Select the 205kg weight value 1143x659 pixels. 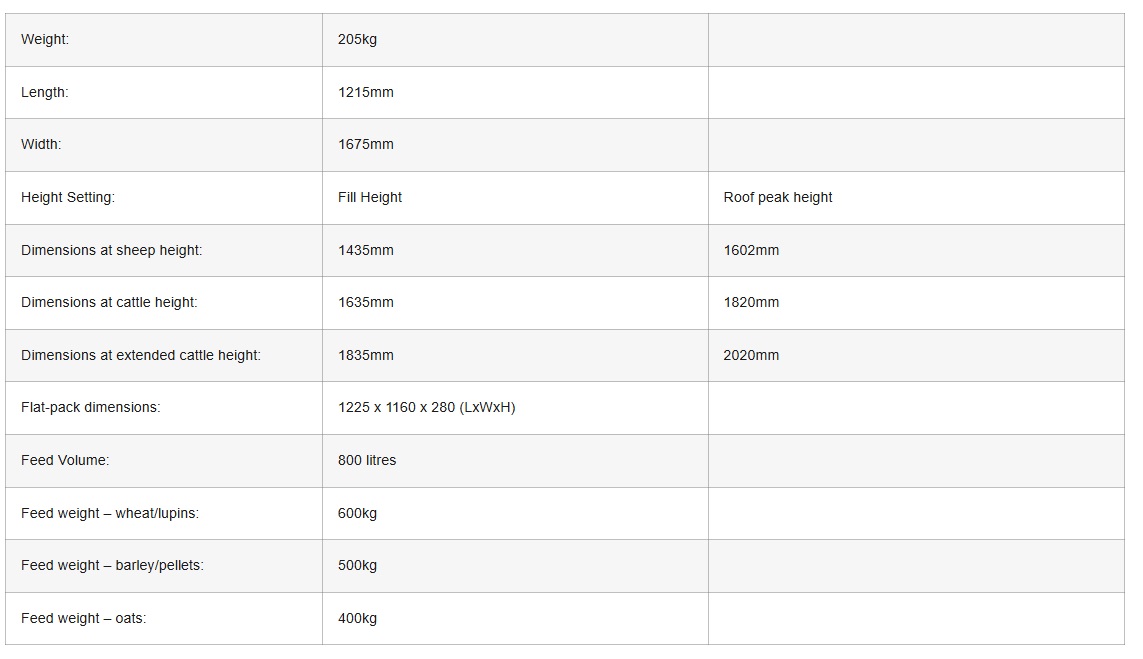[x=357, y=40]
